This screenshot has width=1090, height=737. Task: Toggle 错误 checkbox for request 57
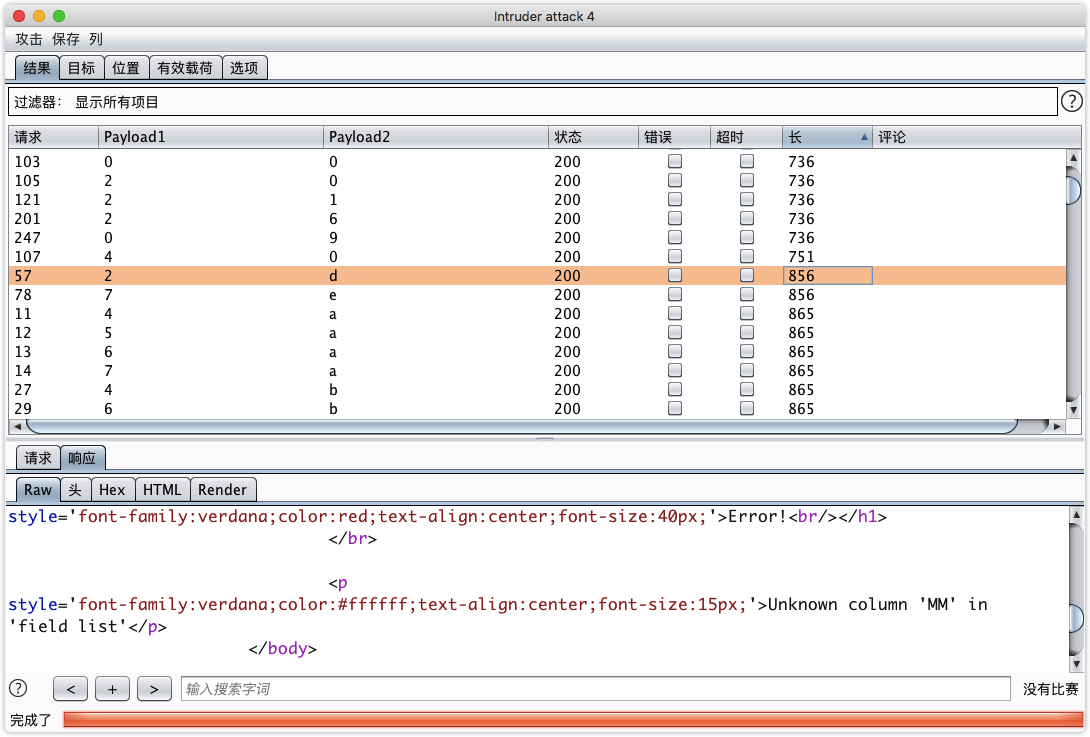pos(675,275)
